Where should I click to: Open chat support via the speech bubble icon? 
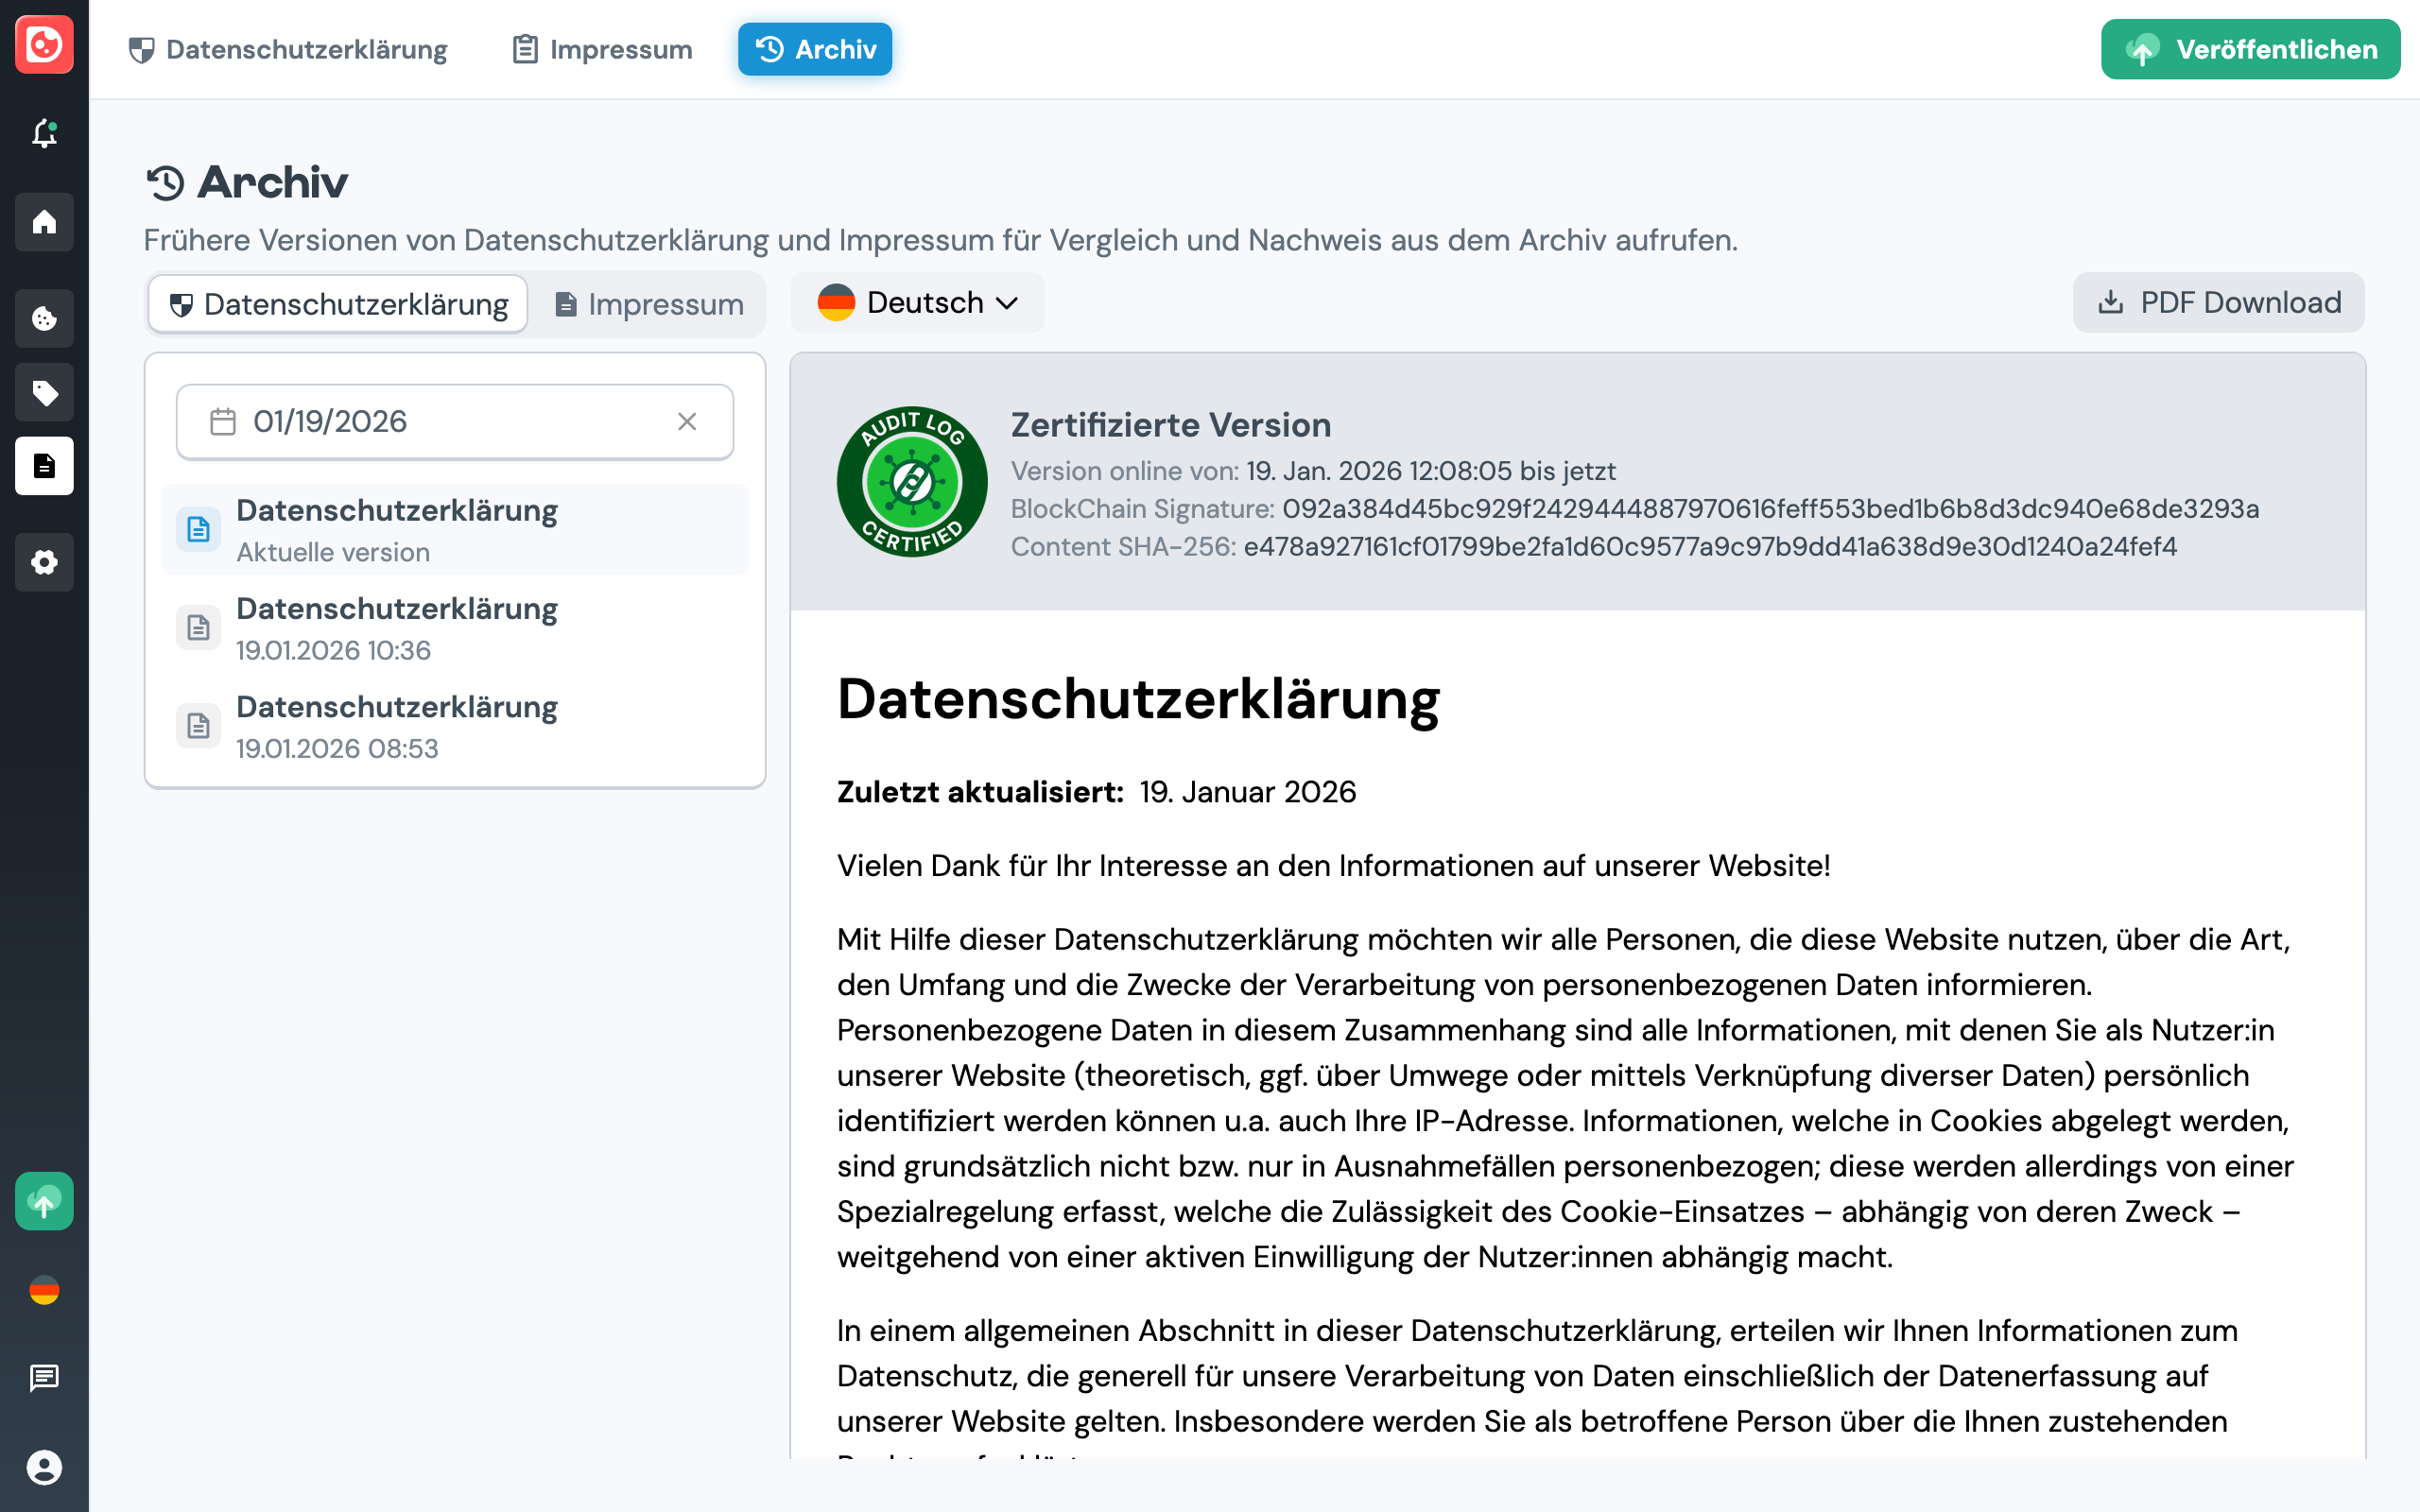tap(44, 1377)
